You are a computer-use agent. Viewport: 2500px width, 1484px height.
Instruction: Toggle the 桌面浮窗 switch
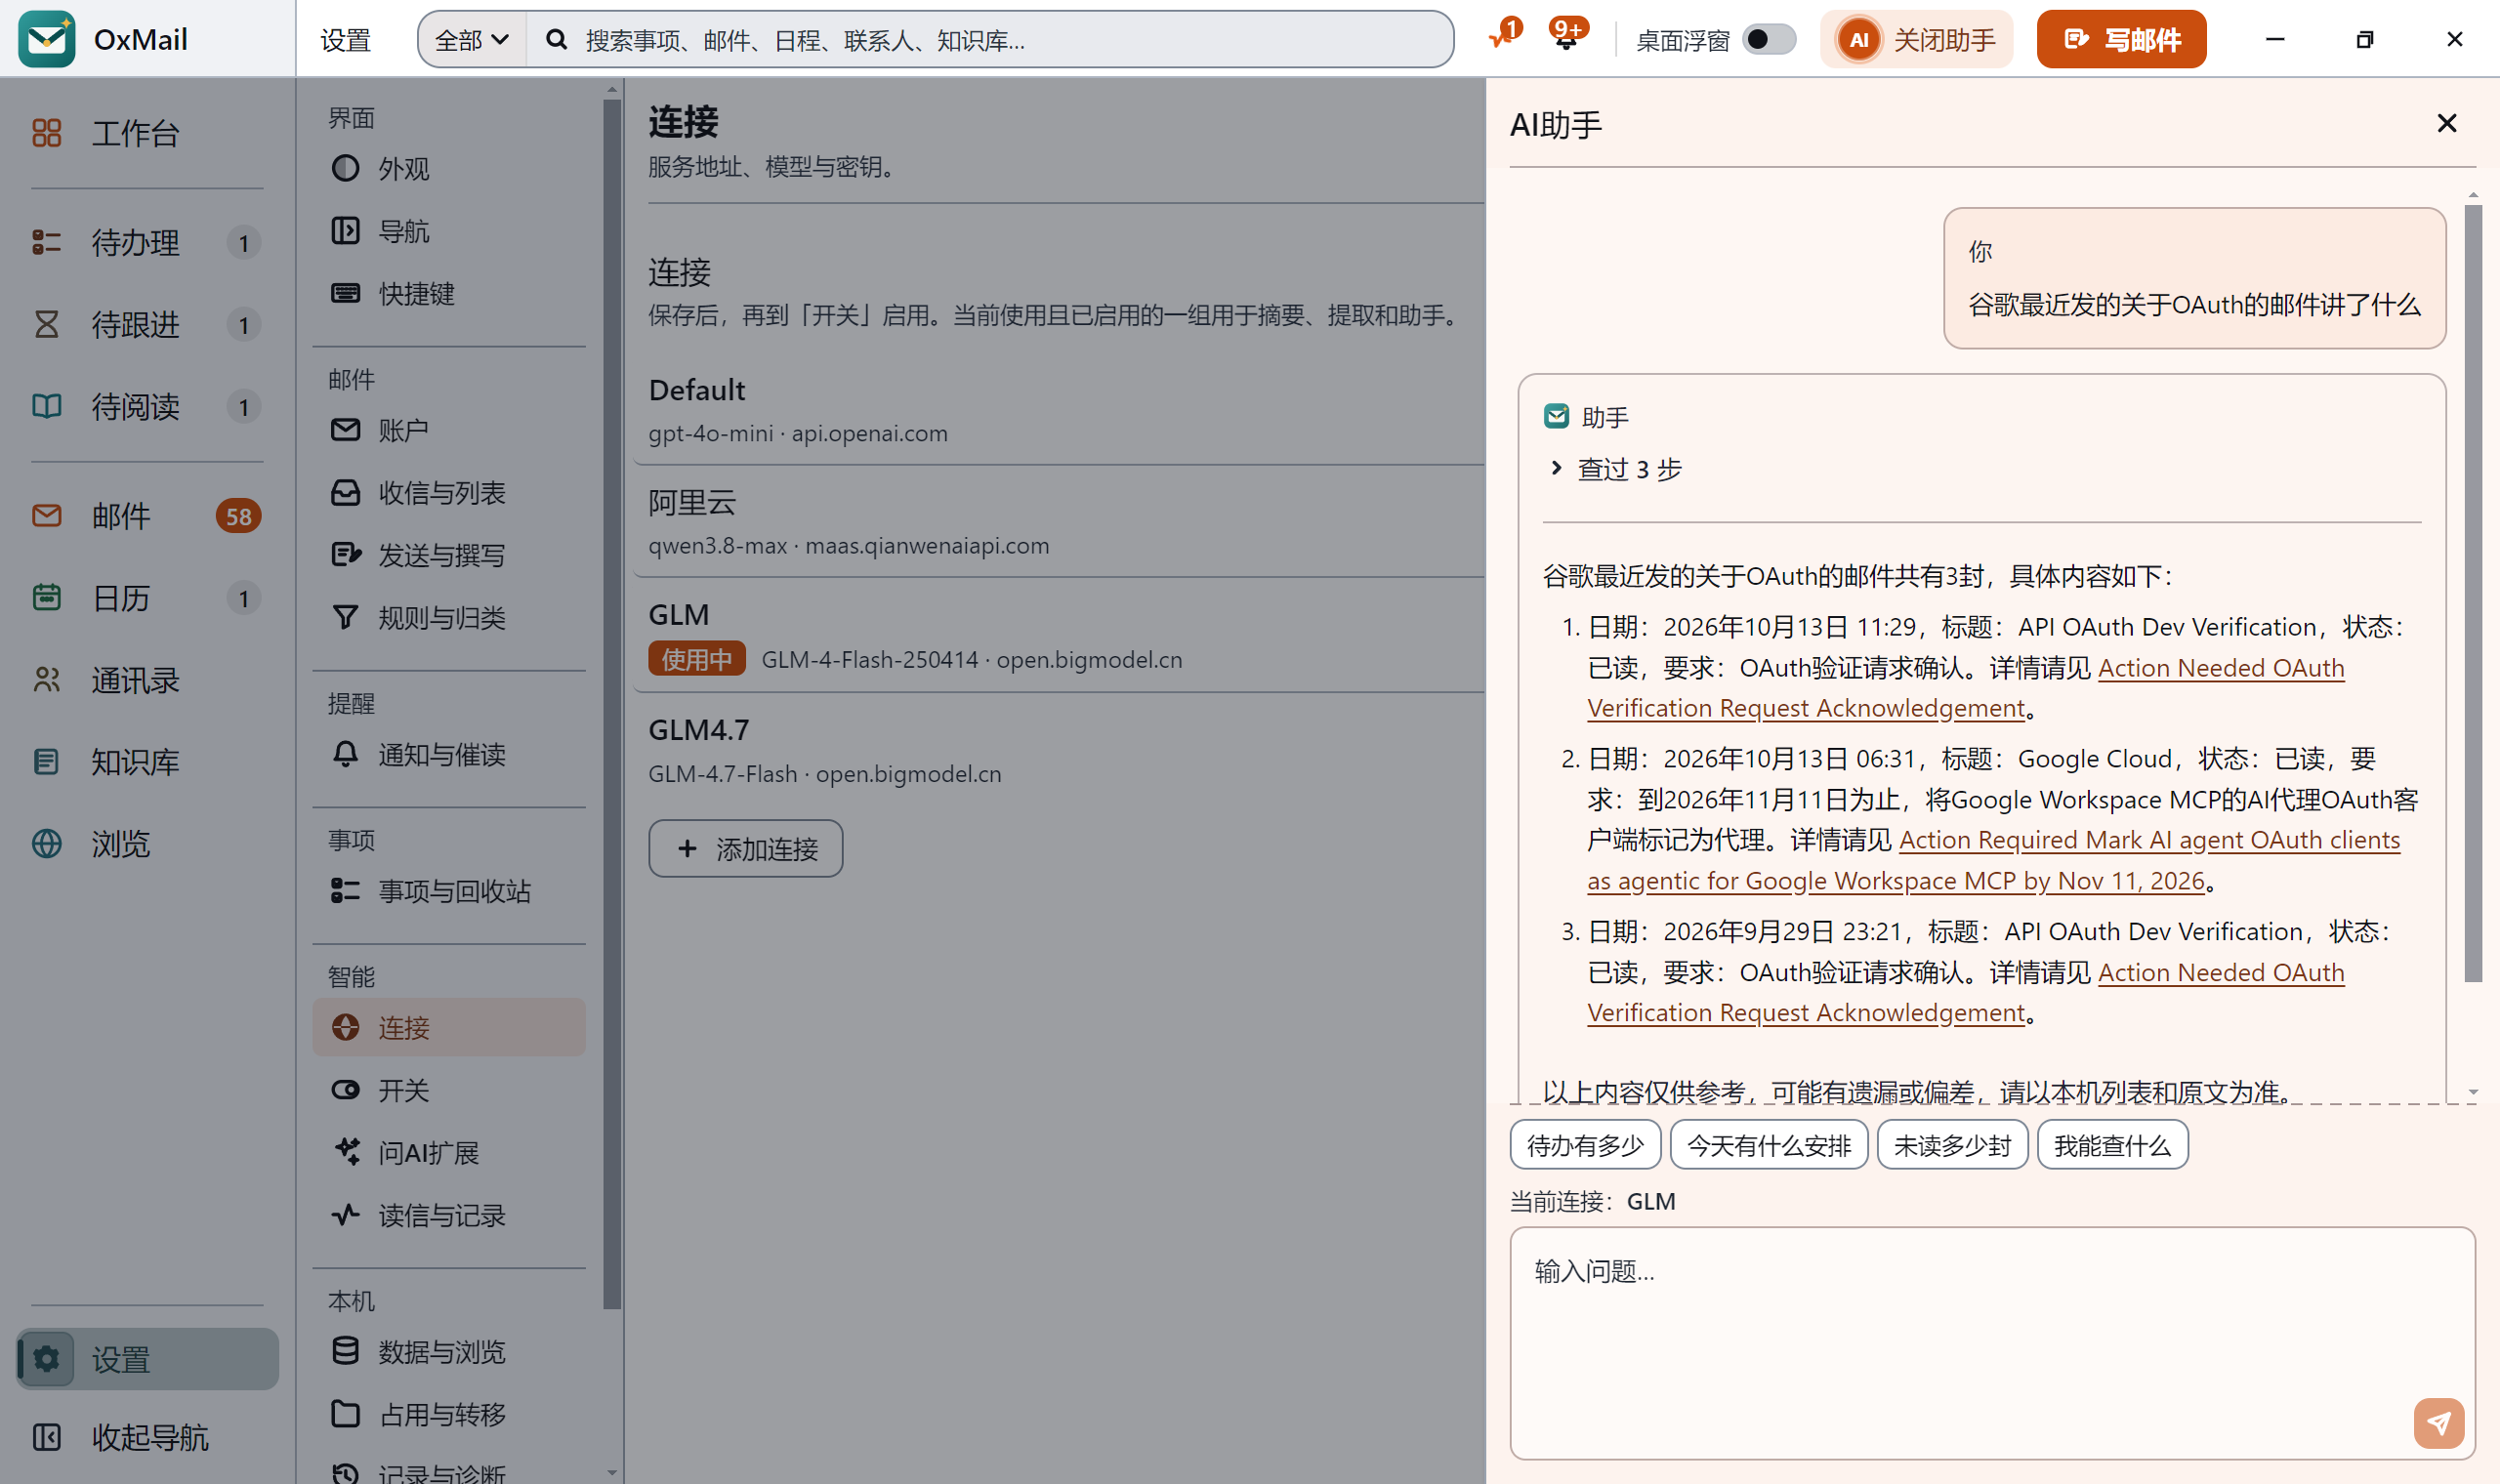point(1768,39)
